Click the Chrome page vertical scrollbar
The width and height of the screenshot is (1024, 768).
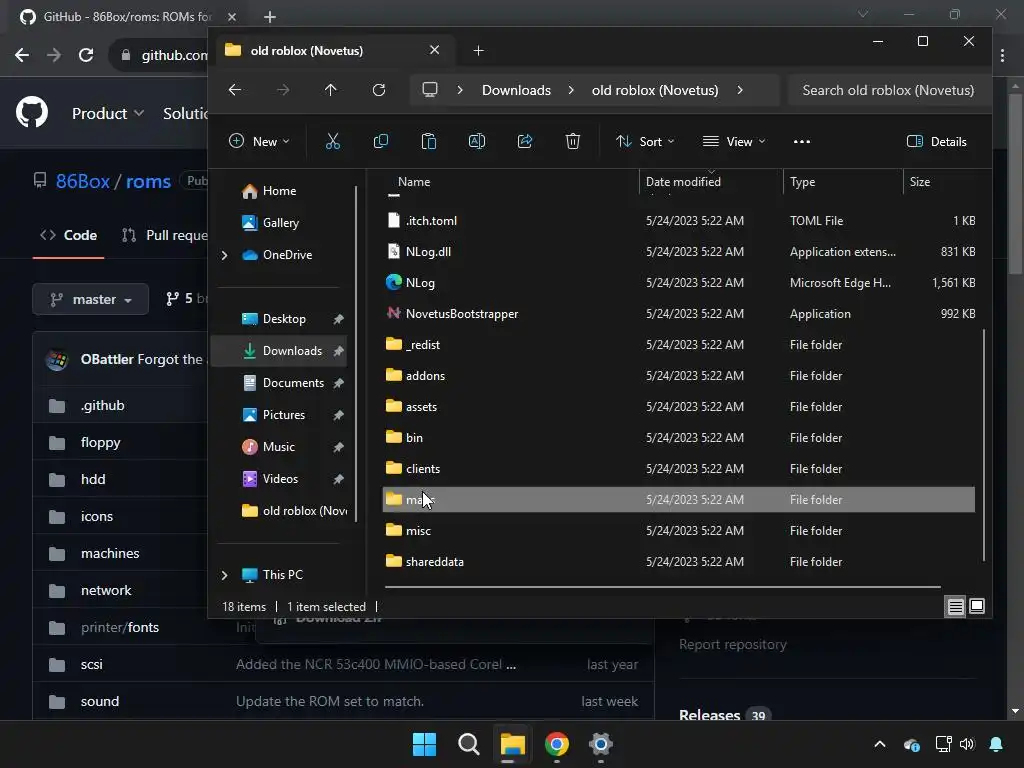[x=1015, y=183]
